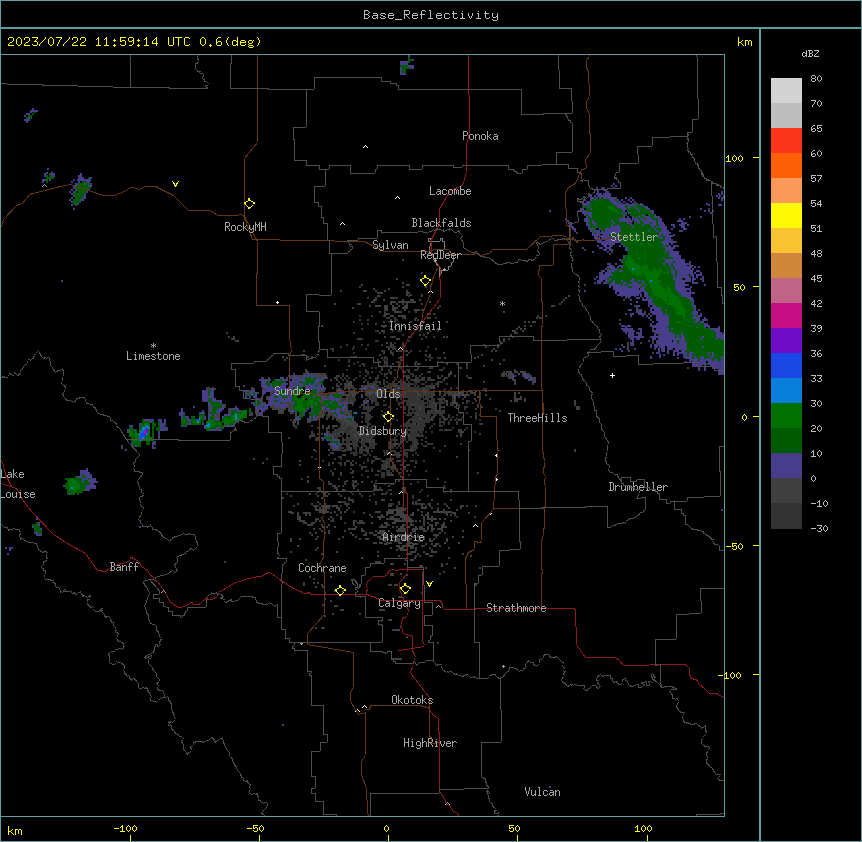Click the asterisk marker east of Innisfail

502,304
